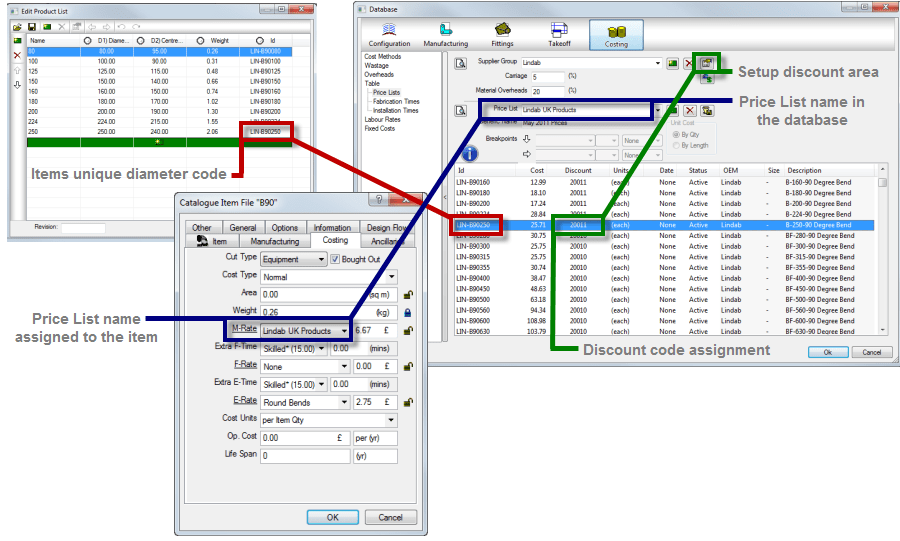The height and width of the screenshot is (541, 900).
Task: Click redo icon in Edit Product List toolbar
Action: tap(136, 27)
